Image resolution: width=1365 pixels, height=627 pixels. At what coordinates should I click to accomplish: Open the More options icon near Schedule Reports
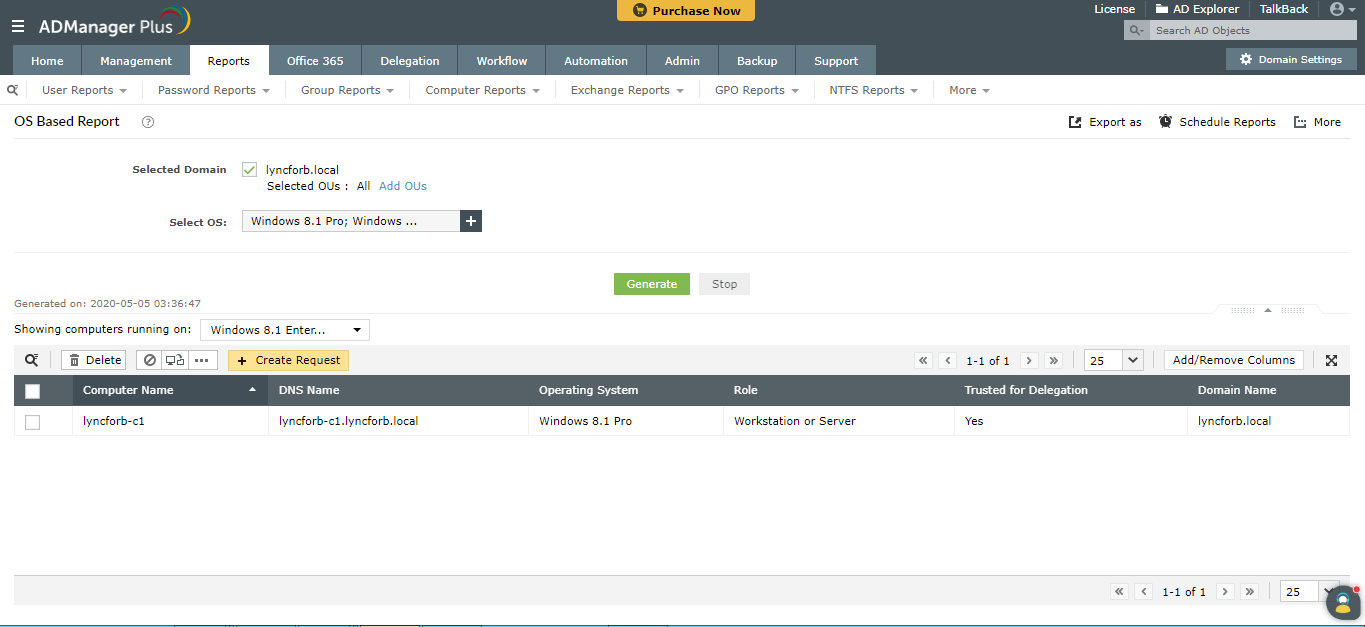(x=1300, y=122)
